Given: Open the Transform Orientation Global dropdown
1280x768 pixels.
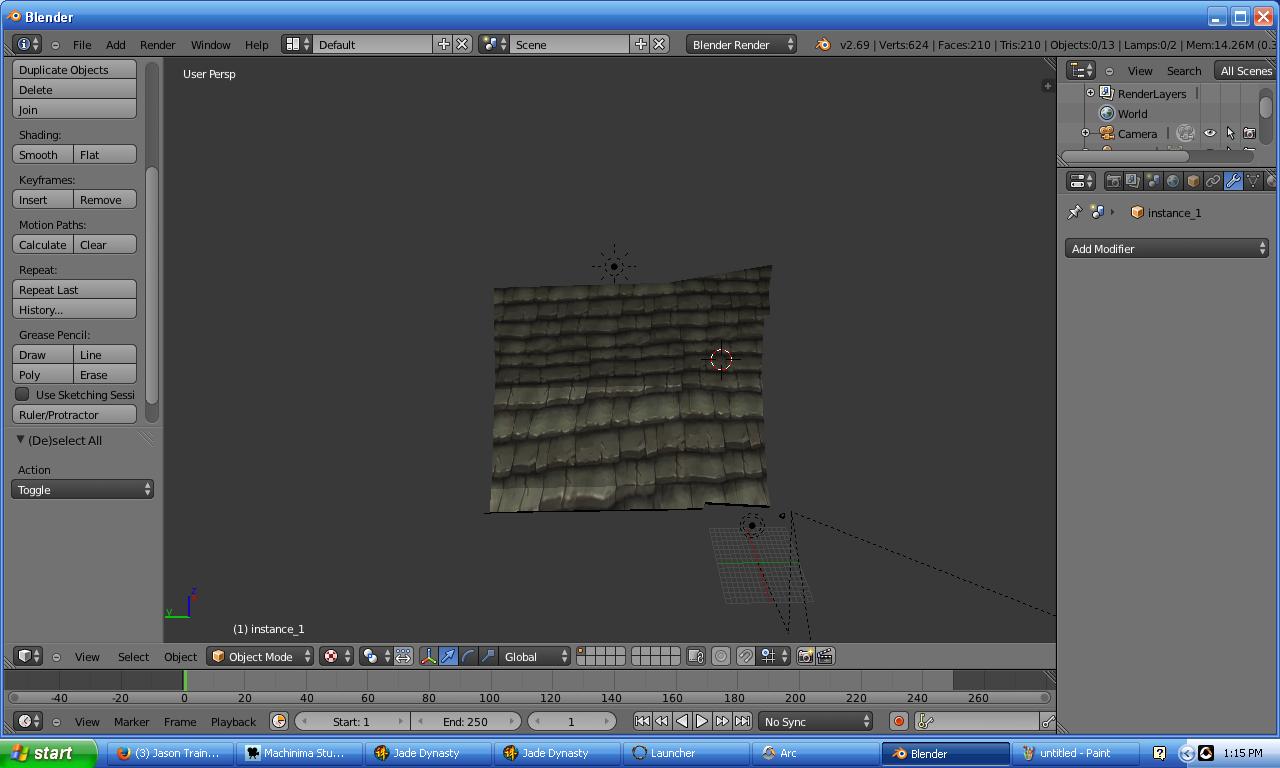Looking at the screenshot, I should pyautogui.click(x=534, y=656).
